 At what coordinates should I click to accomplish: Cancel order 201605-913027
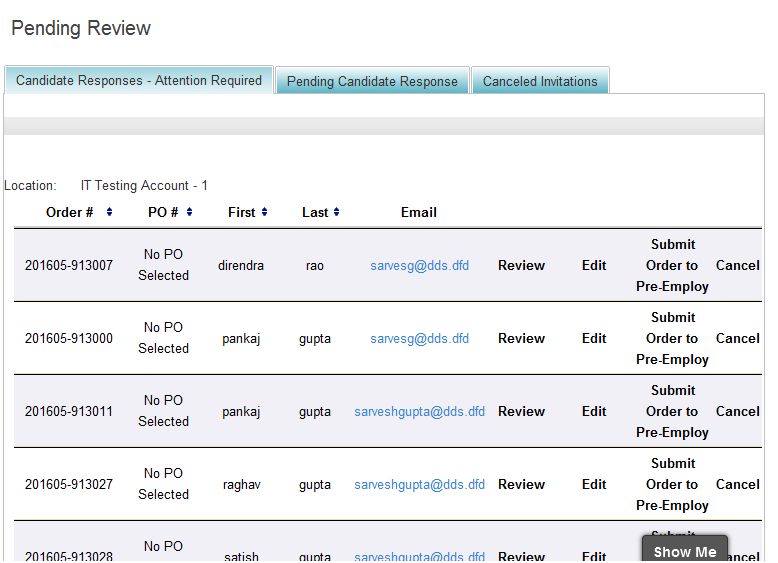738,484
